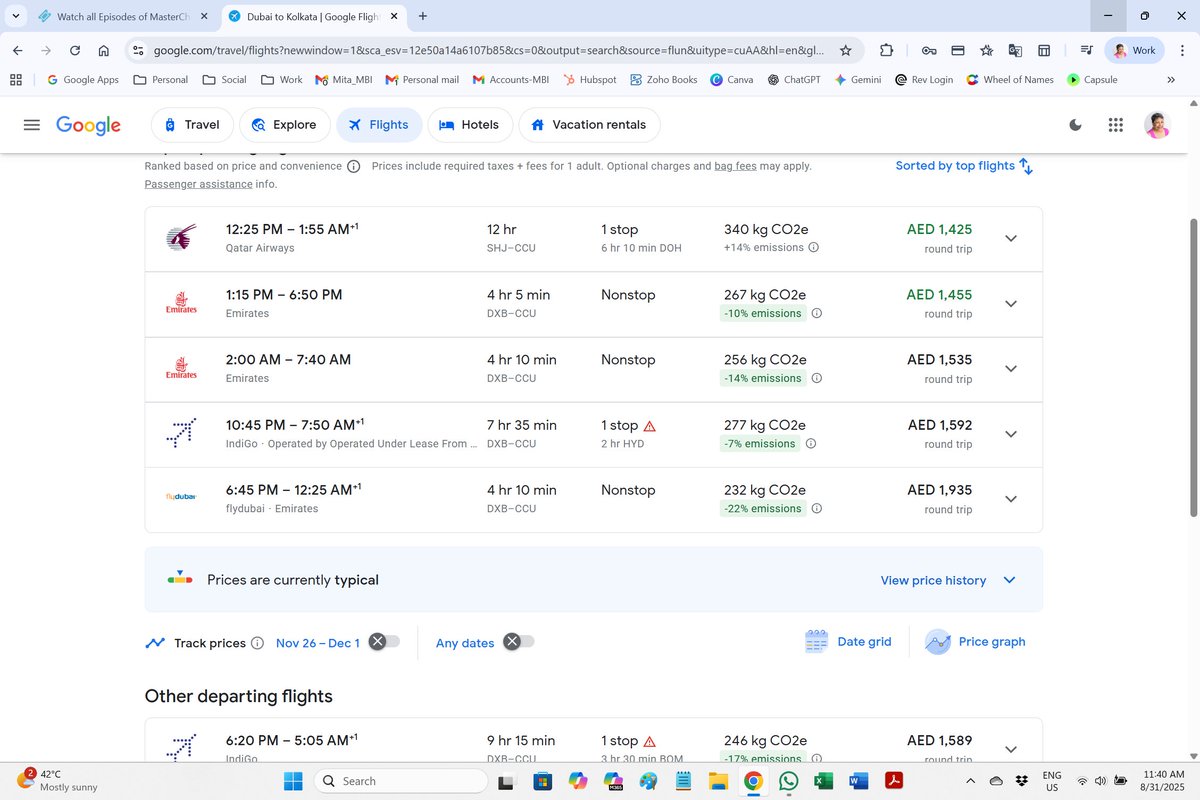Screen dimensions: 1200x800
Task: Switch to the Hotels tab
Action: [470, 125]
